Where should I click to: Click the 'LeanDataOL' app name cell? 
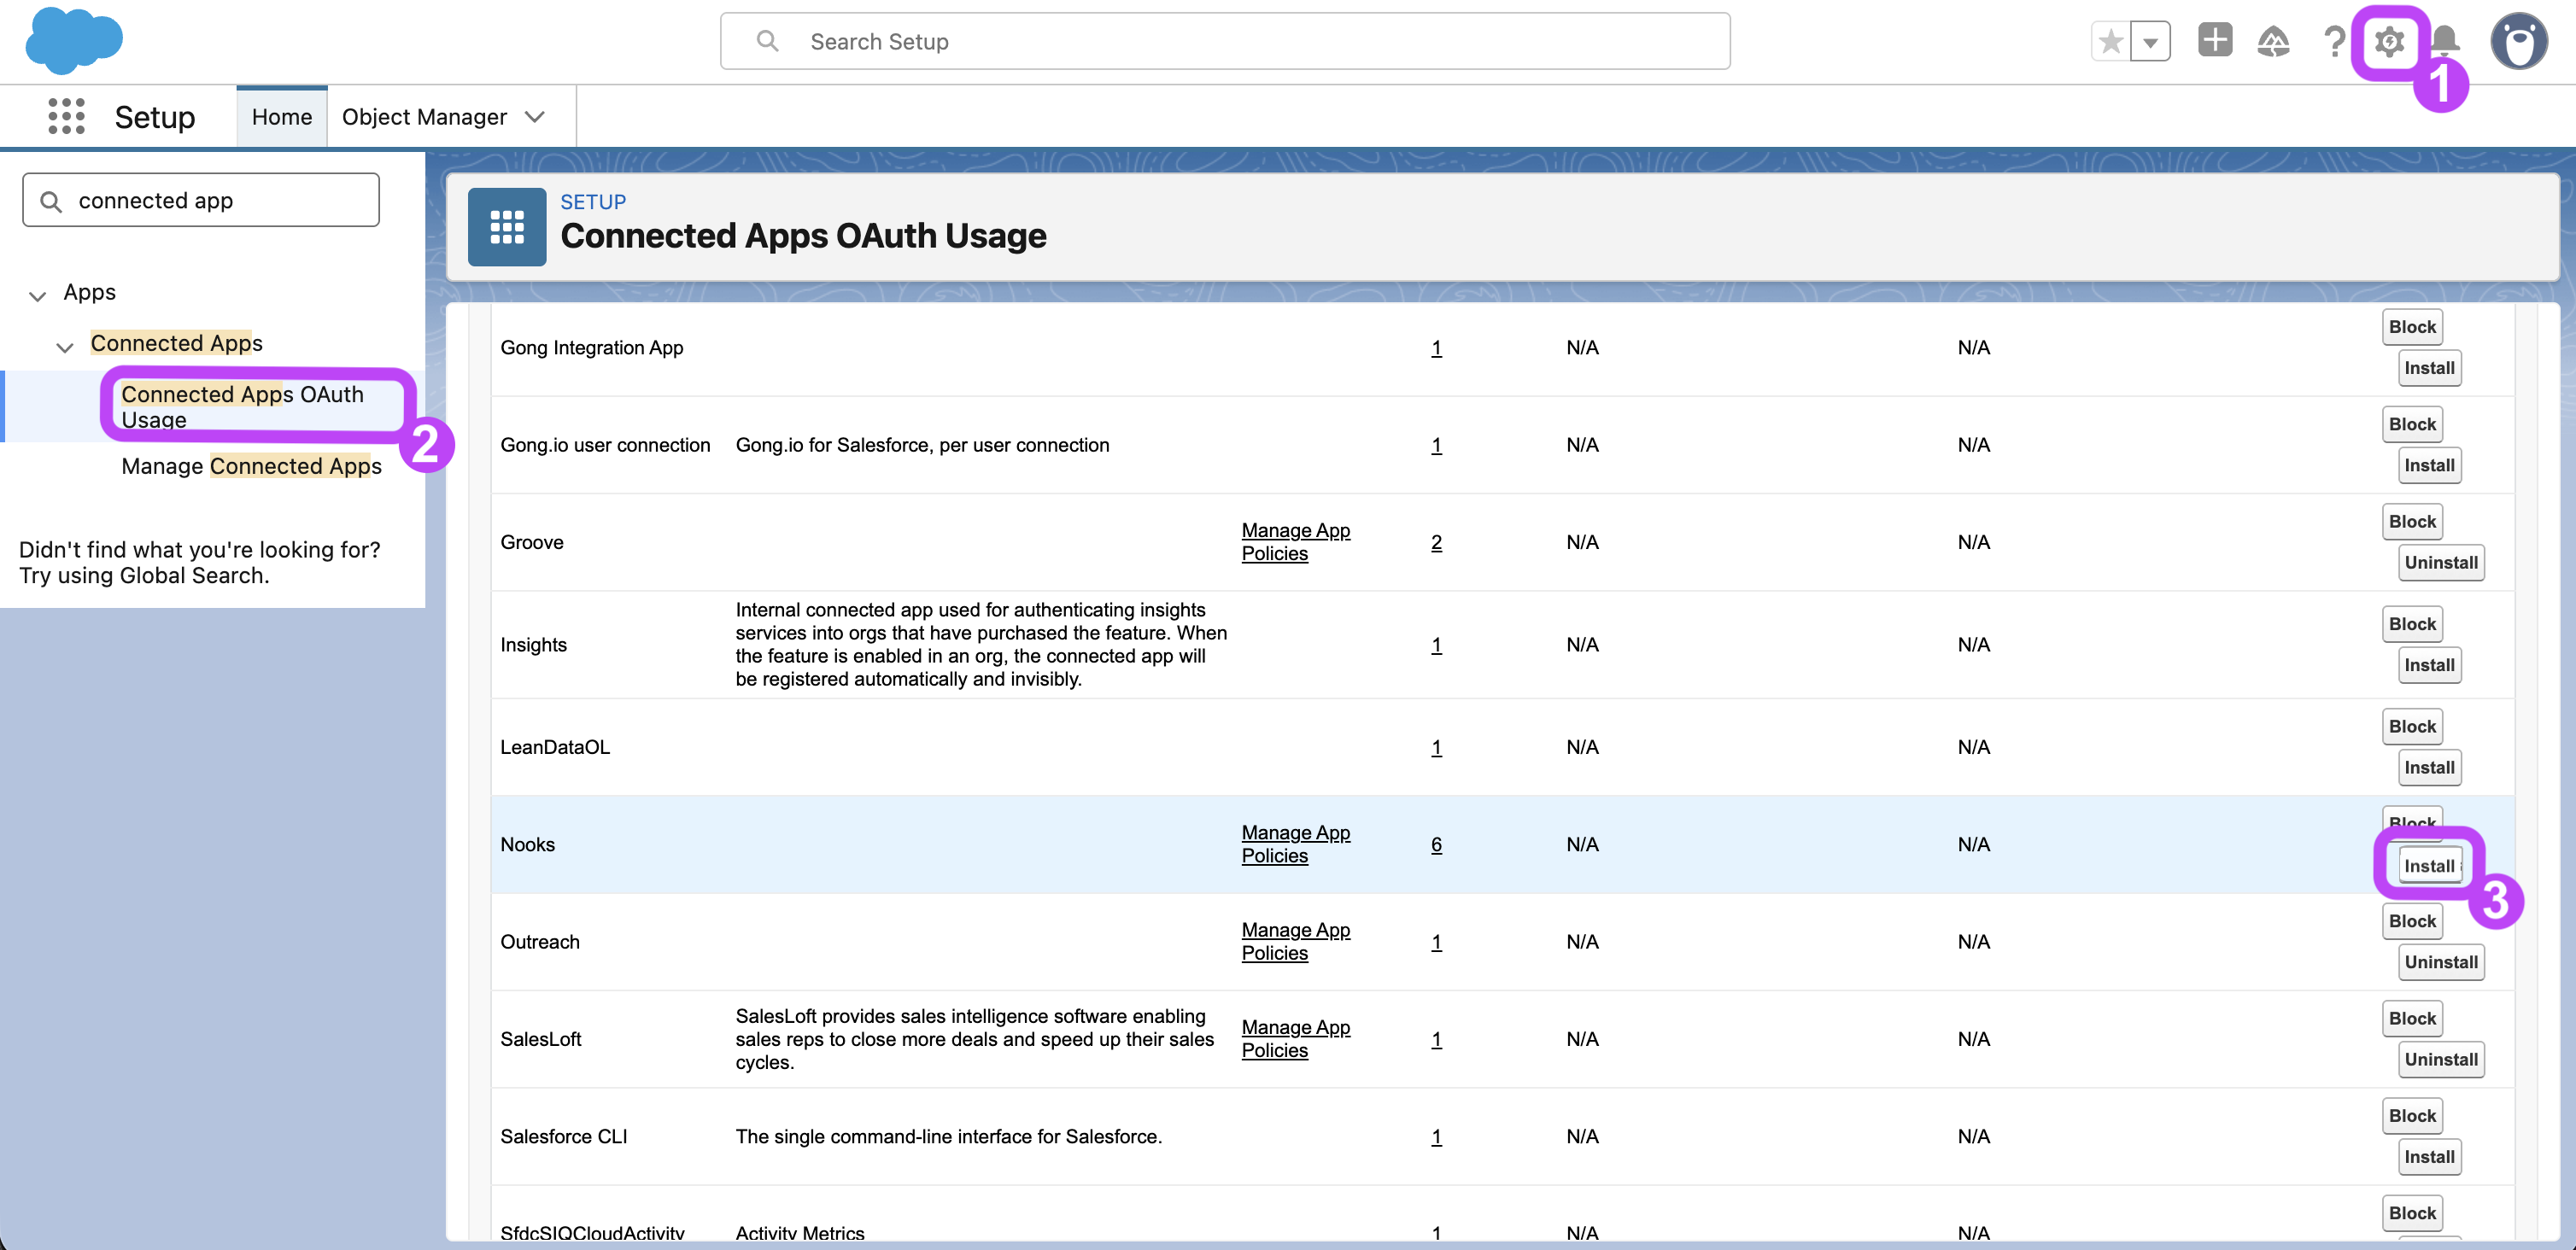click(555, 747)
